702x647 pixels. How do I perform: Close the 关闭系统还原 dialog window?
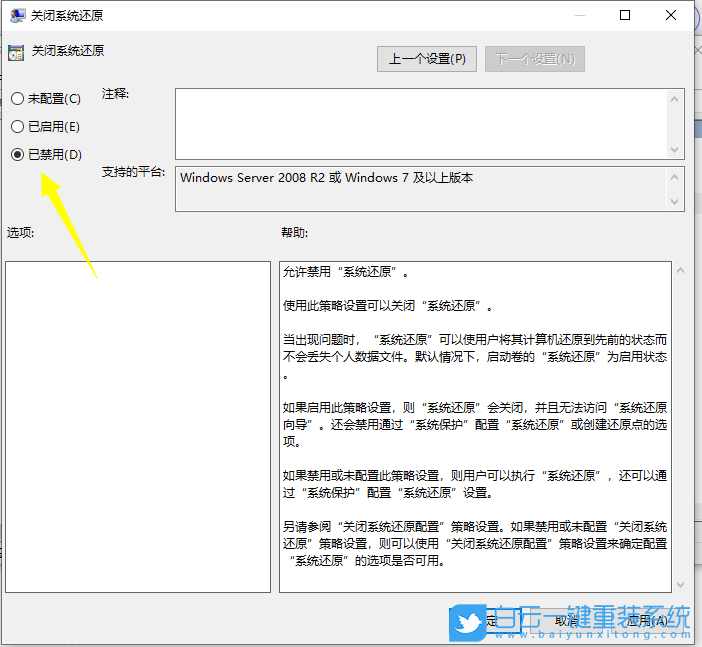(671, 15)
